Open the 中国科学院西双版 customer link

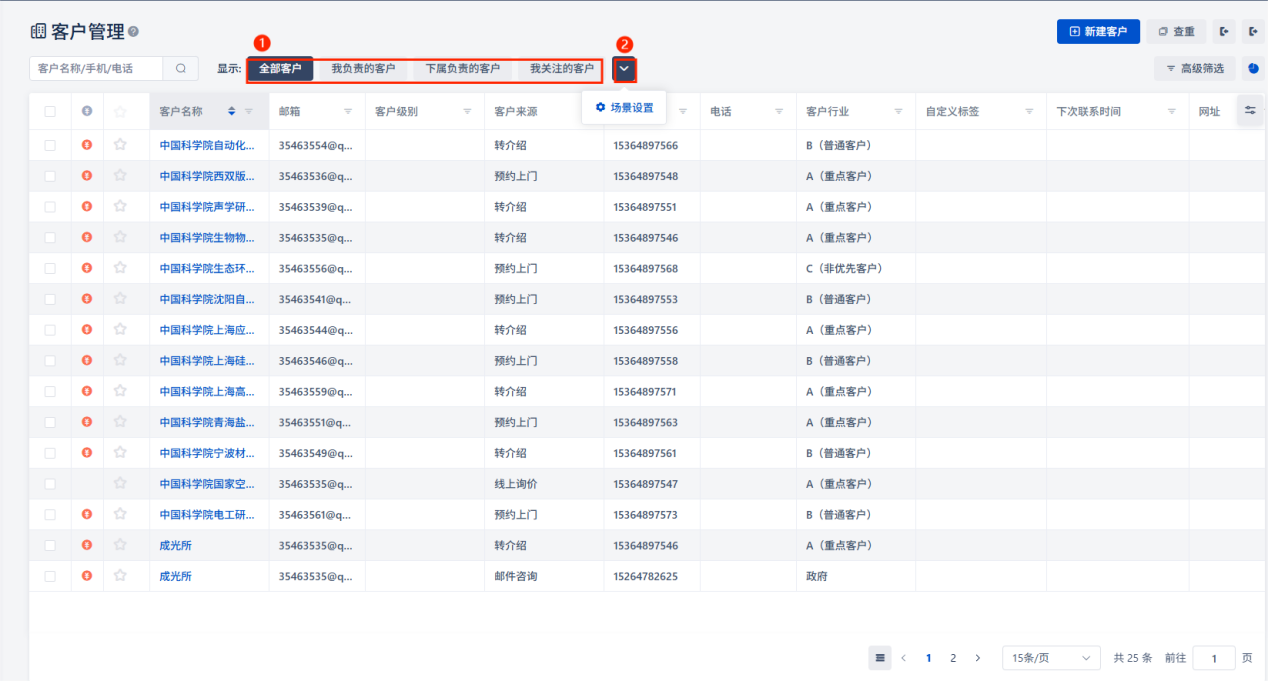click(x=207, y=176)
